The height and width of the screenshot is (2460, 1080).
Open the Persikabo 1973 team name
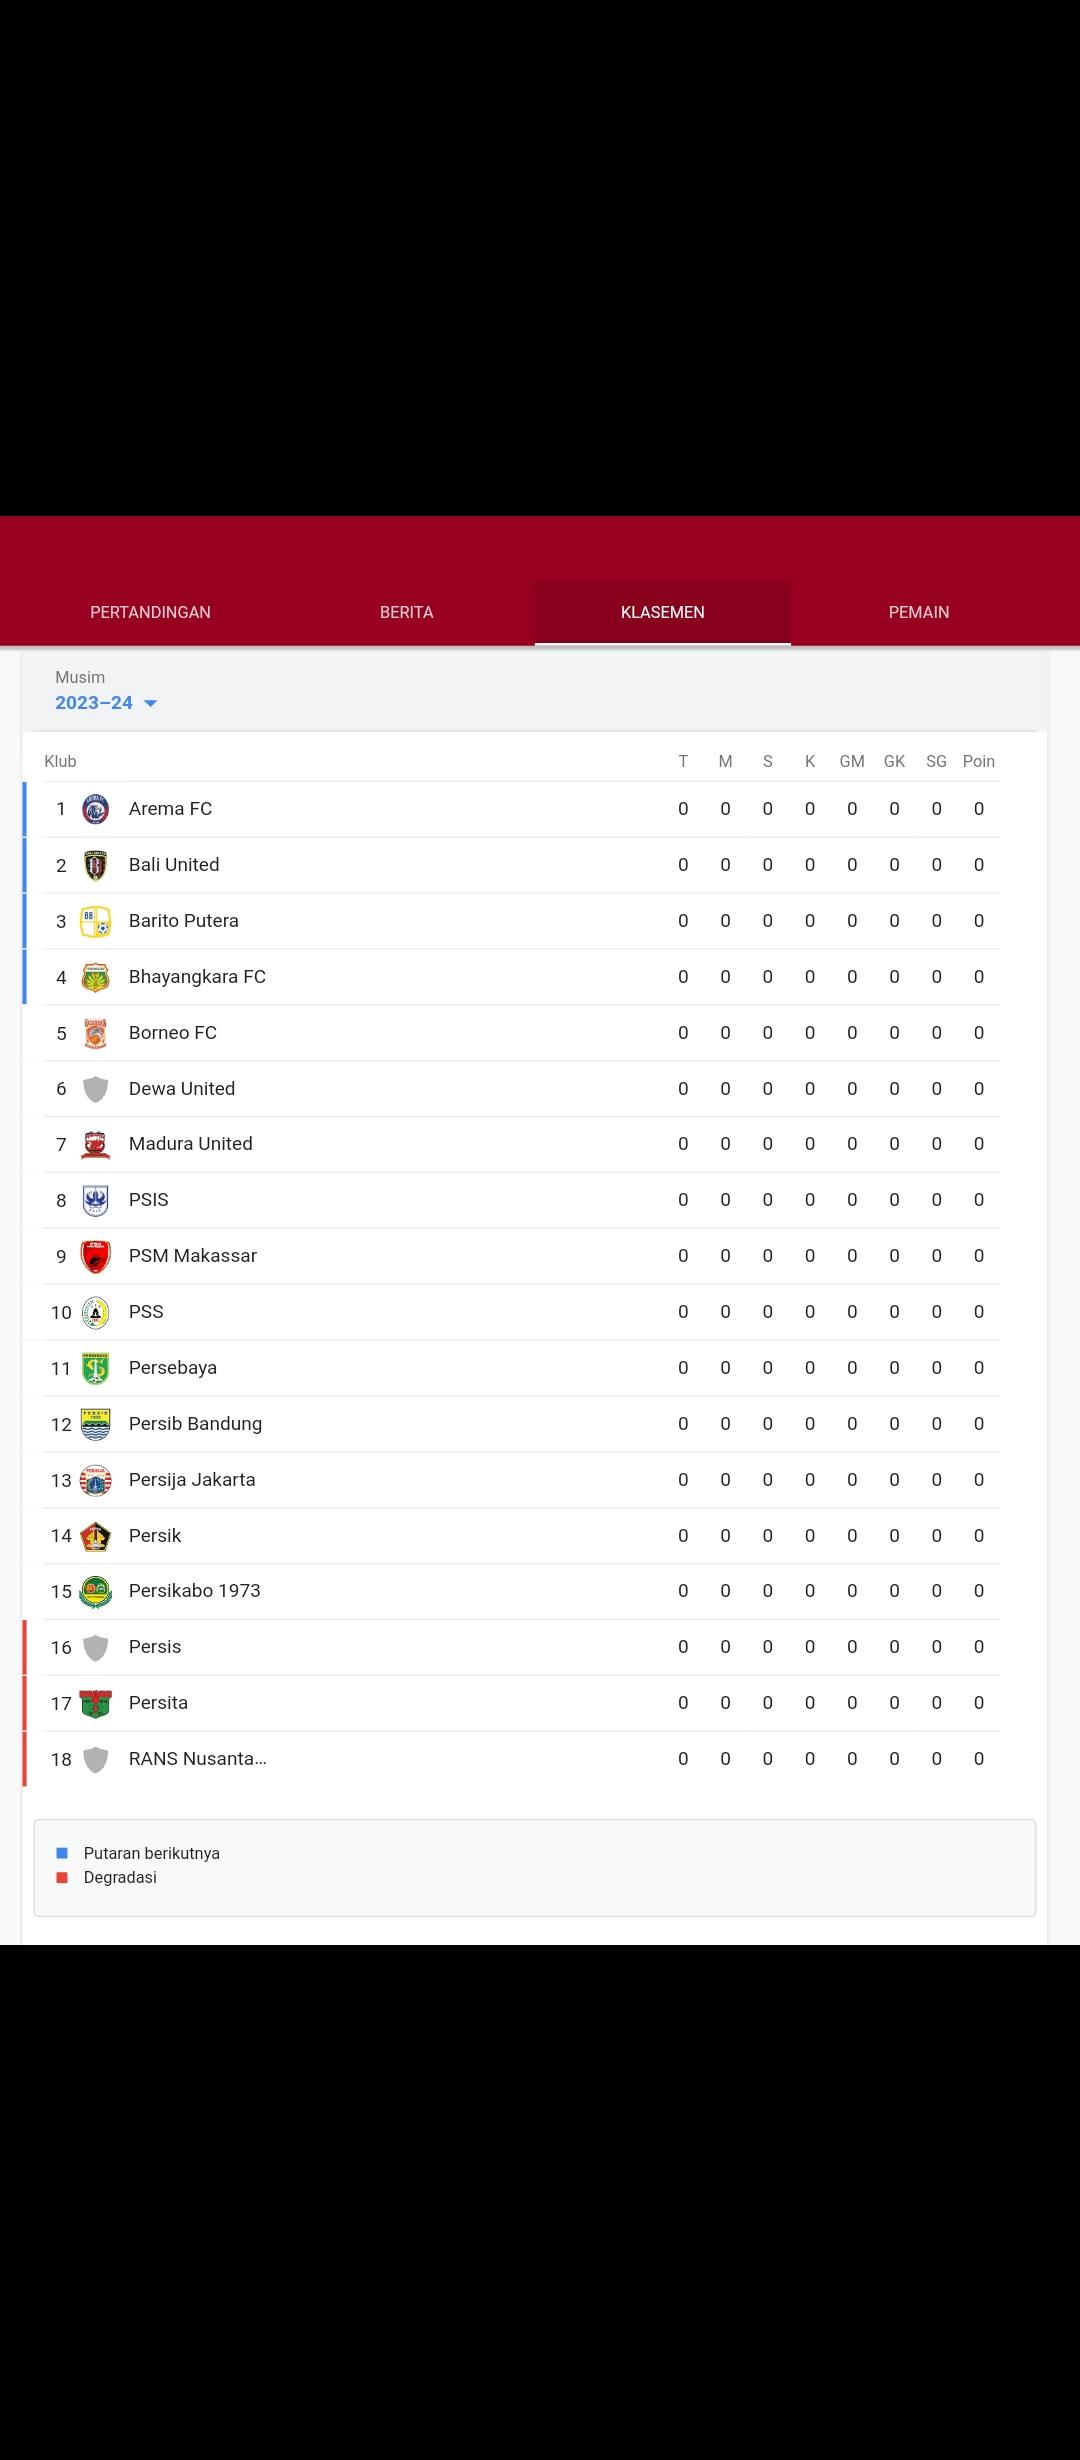click(x=194, y=1591)
